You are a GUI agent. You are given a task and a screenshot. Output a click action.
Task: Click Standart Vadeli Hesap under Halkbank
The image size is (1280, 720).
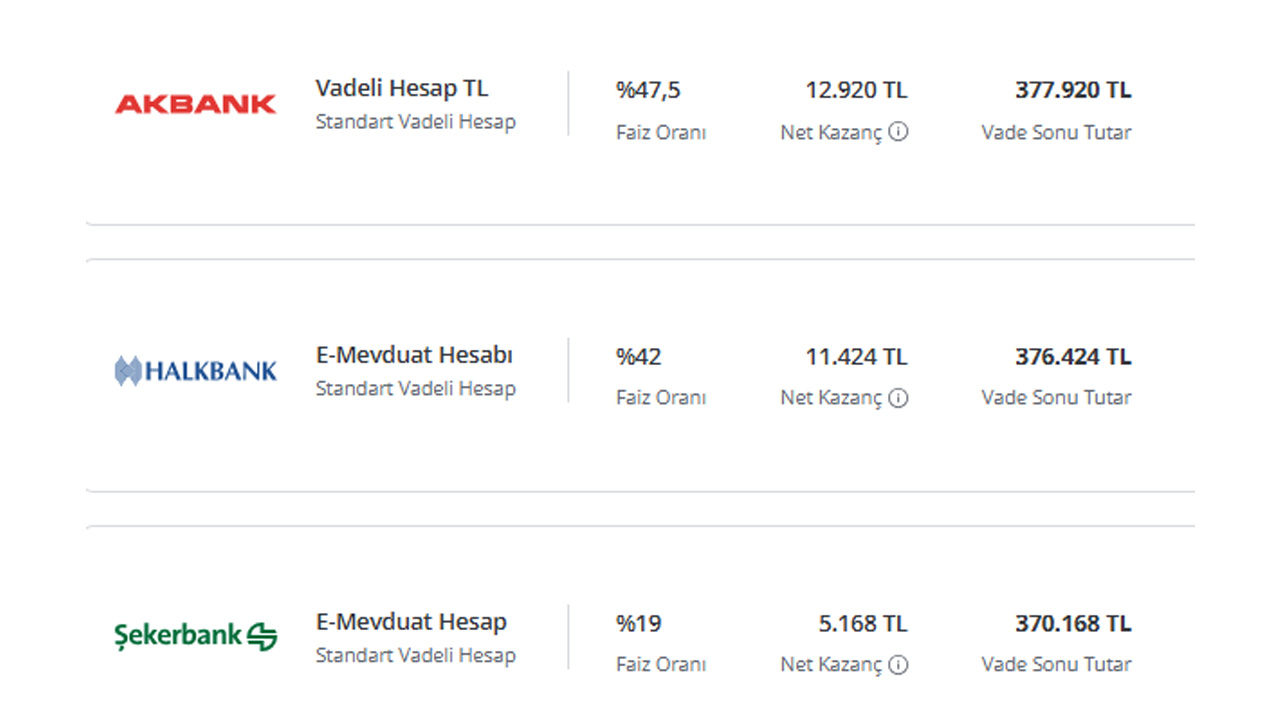tap(416, 389)
